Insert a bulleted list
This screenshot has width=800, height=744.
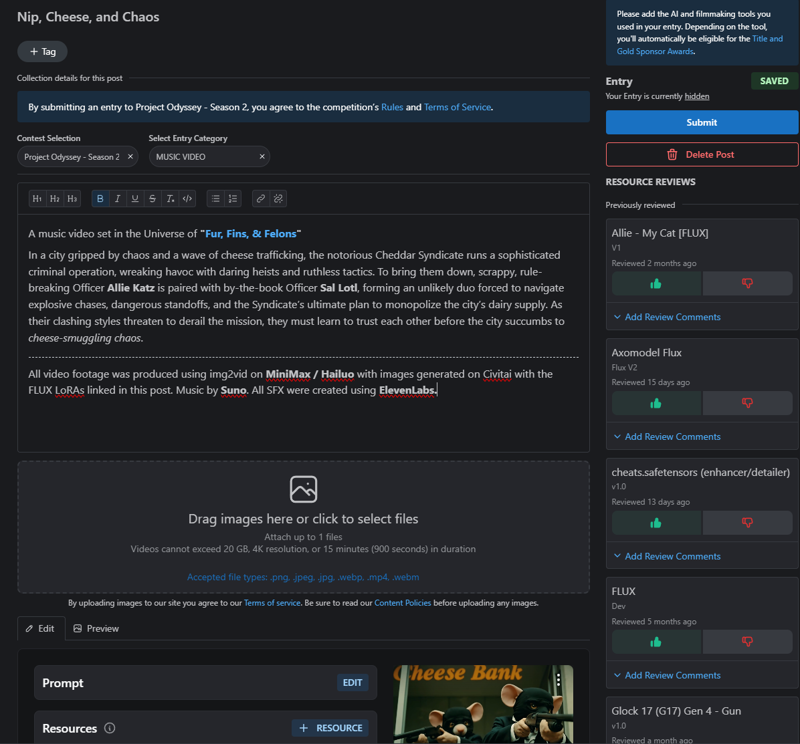pyautogui.click(x=215, y=199)
